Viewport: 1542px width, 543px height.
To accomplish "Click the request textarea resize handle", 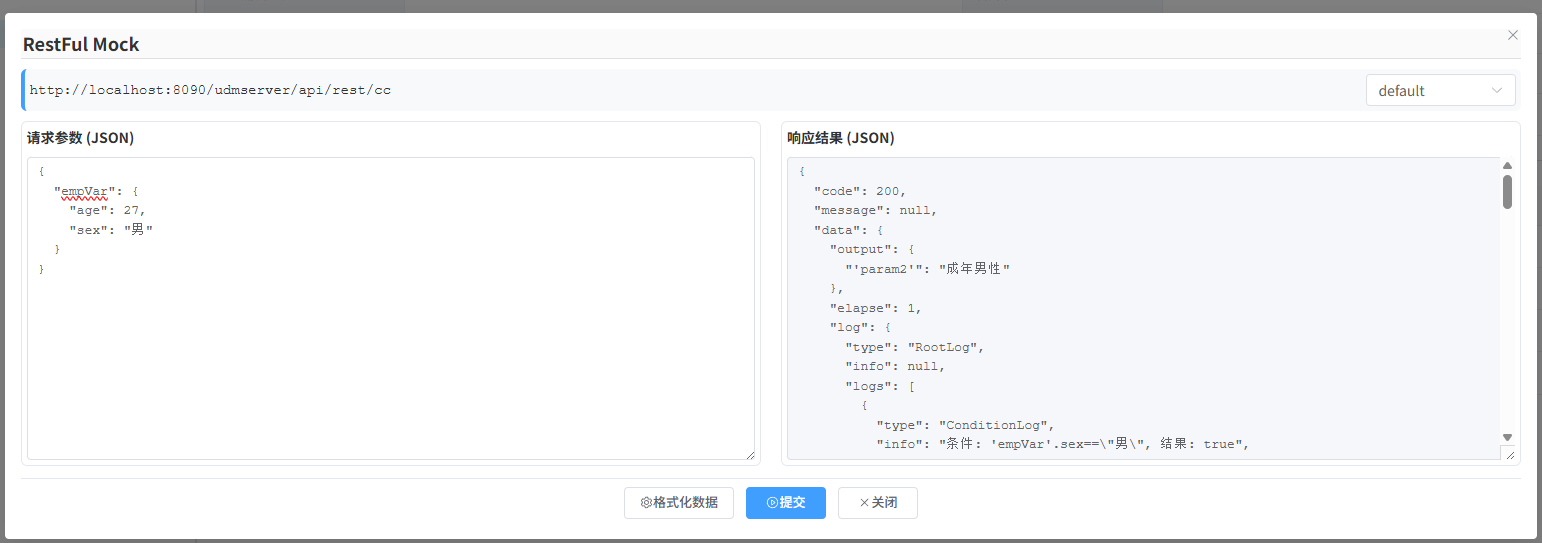I will point(749,454).
